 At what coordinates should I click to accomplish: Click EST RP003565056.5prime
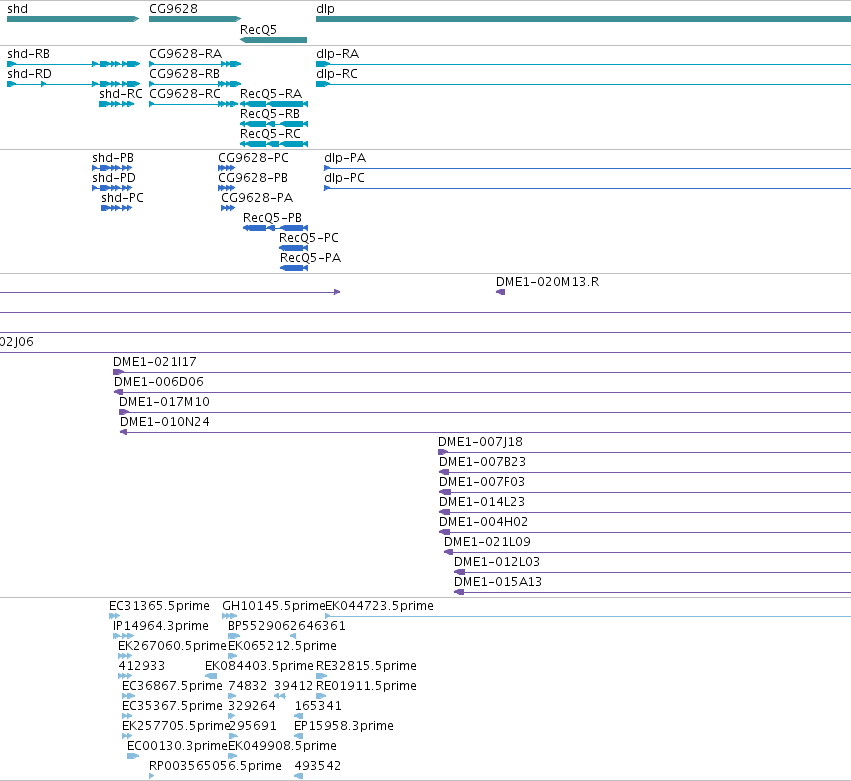(215, 767)
